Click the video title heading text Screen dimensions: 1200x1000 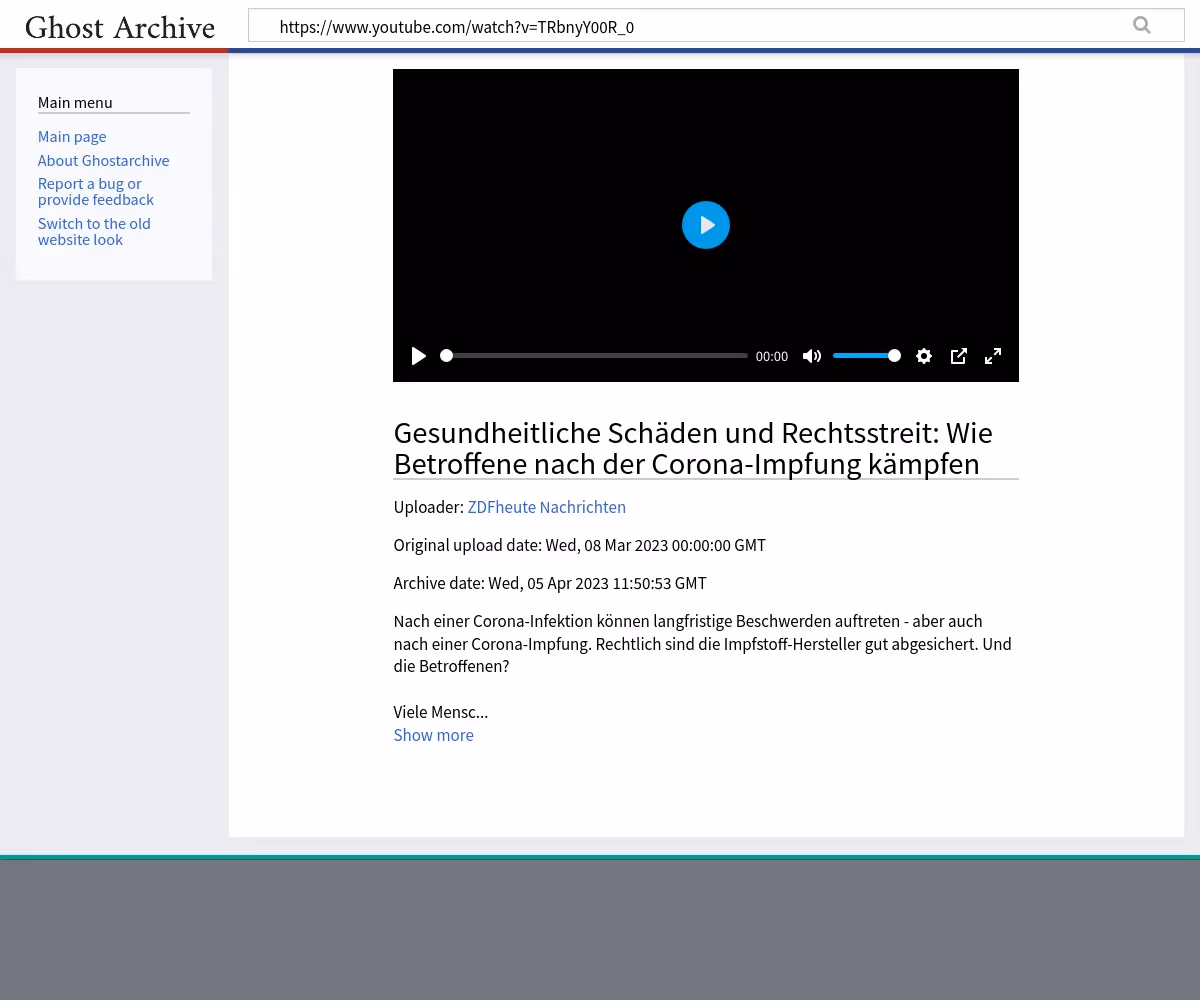coord(693,448)
